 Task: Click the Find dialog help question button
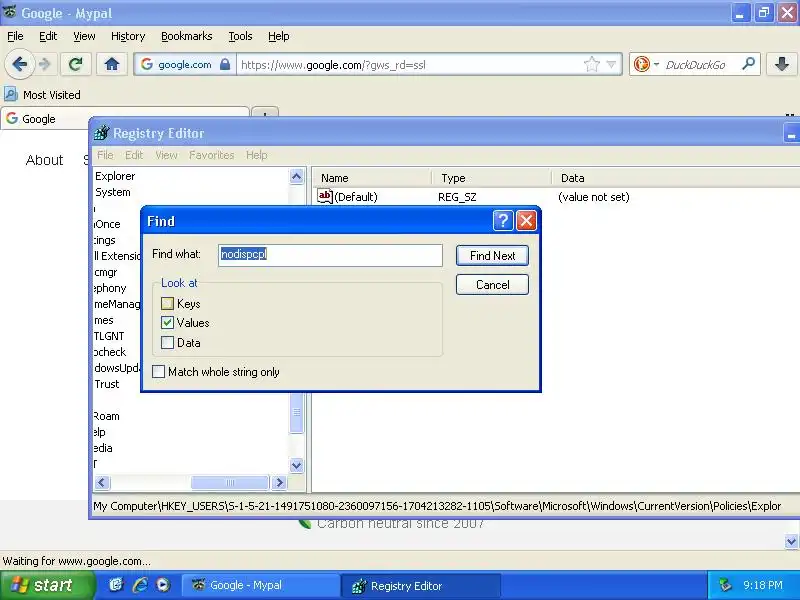pos(503,221)
